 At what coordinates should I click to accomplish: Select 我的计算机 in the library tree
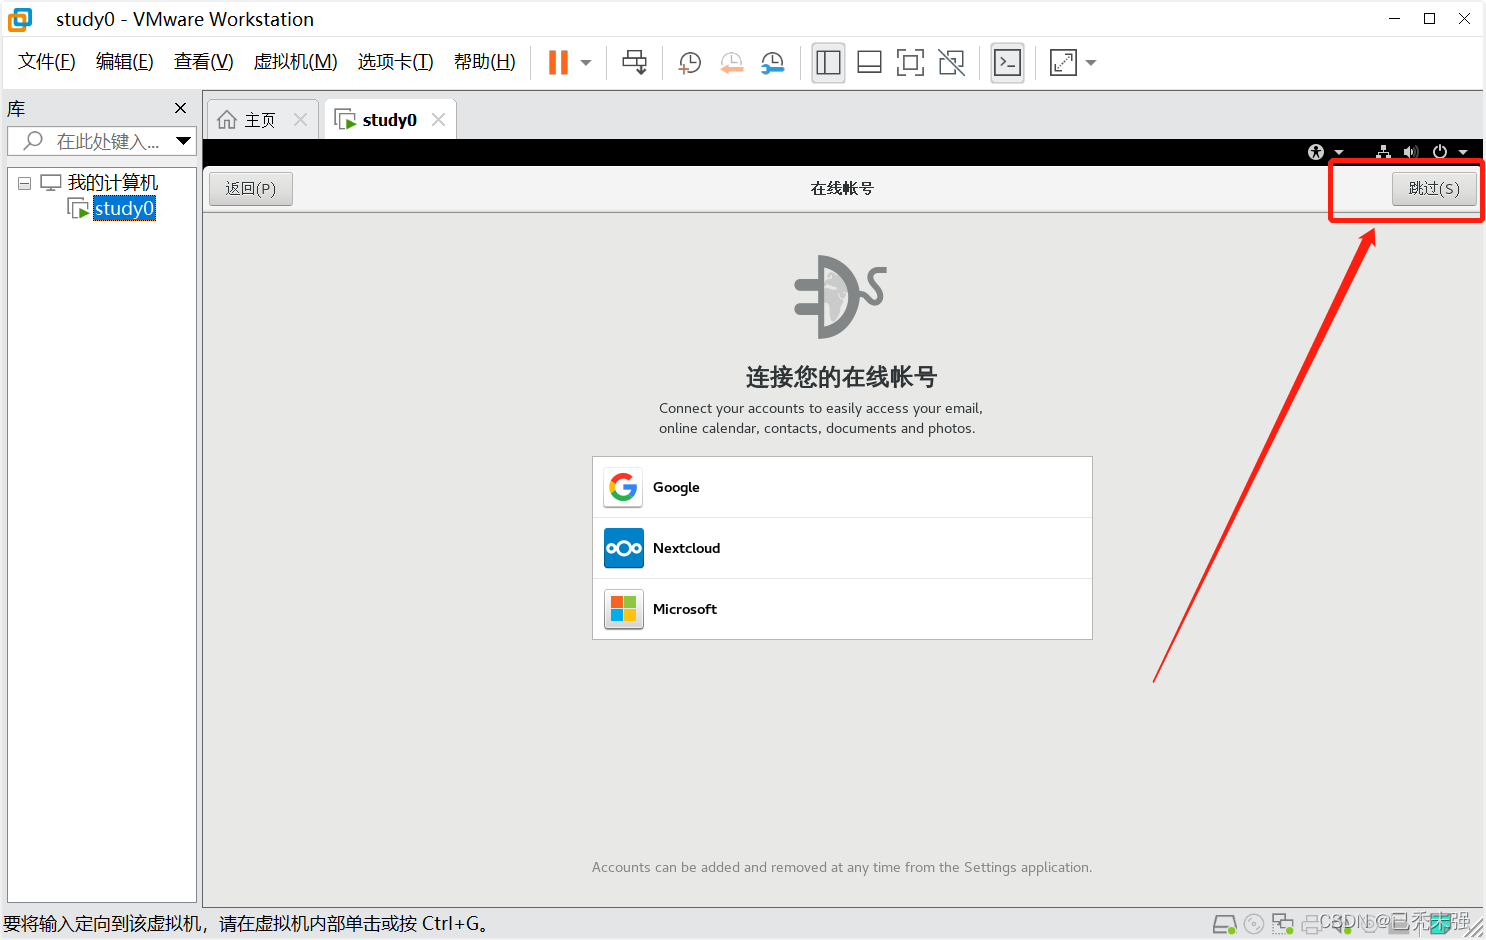(x=112, y=183)
